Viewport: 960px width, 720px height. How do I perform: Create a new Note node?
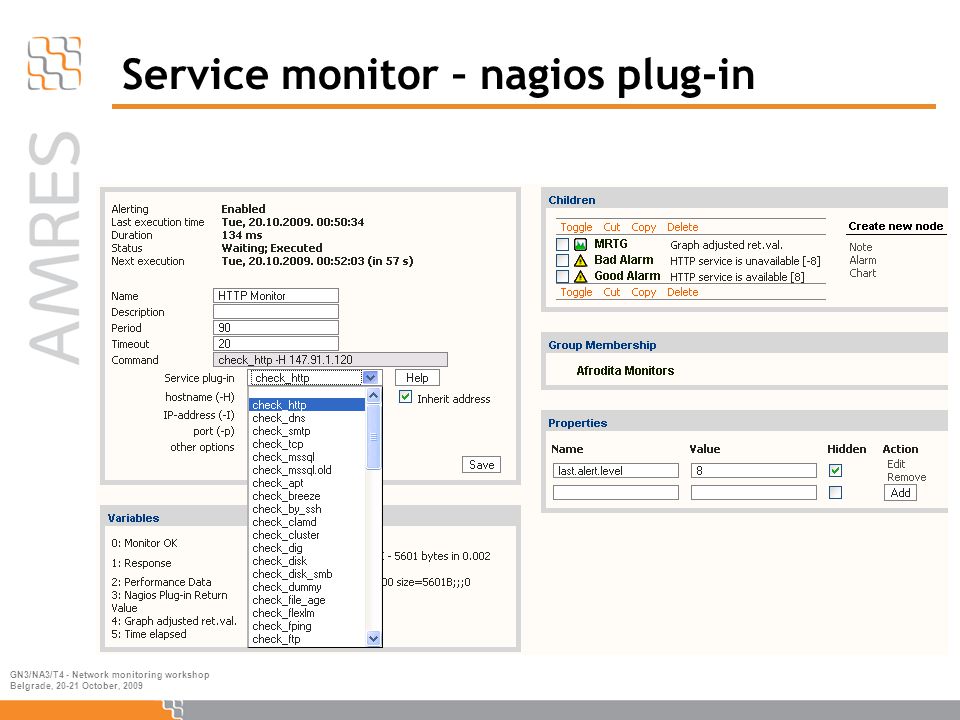(861, 247)
